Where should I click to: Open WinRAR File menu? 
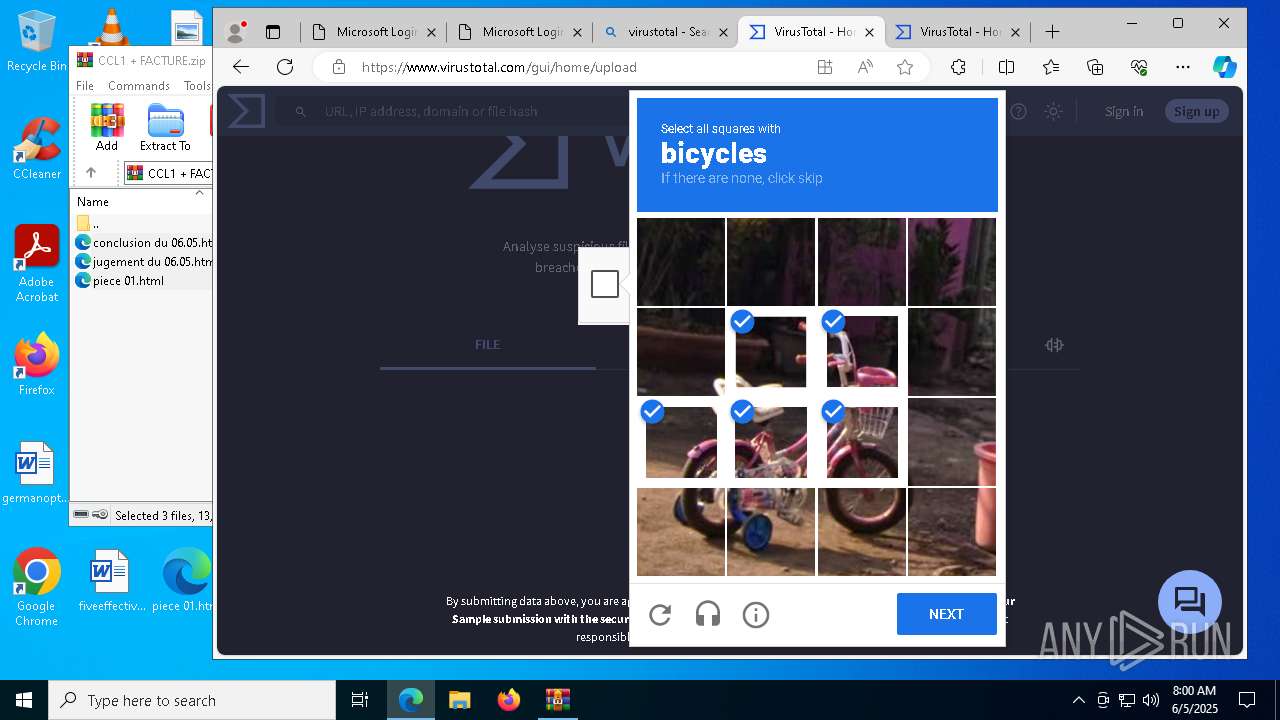tap(85, 86)
